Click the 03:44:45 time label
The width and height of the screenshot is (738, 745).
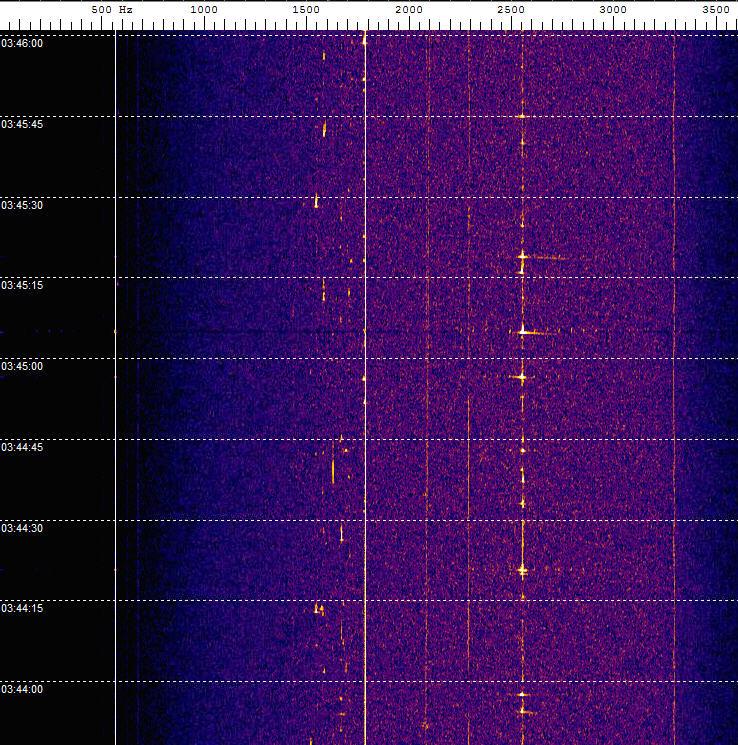click(22, 448)
